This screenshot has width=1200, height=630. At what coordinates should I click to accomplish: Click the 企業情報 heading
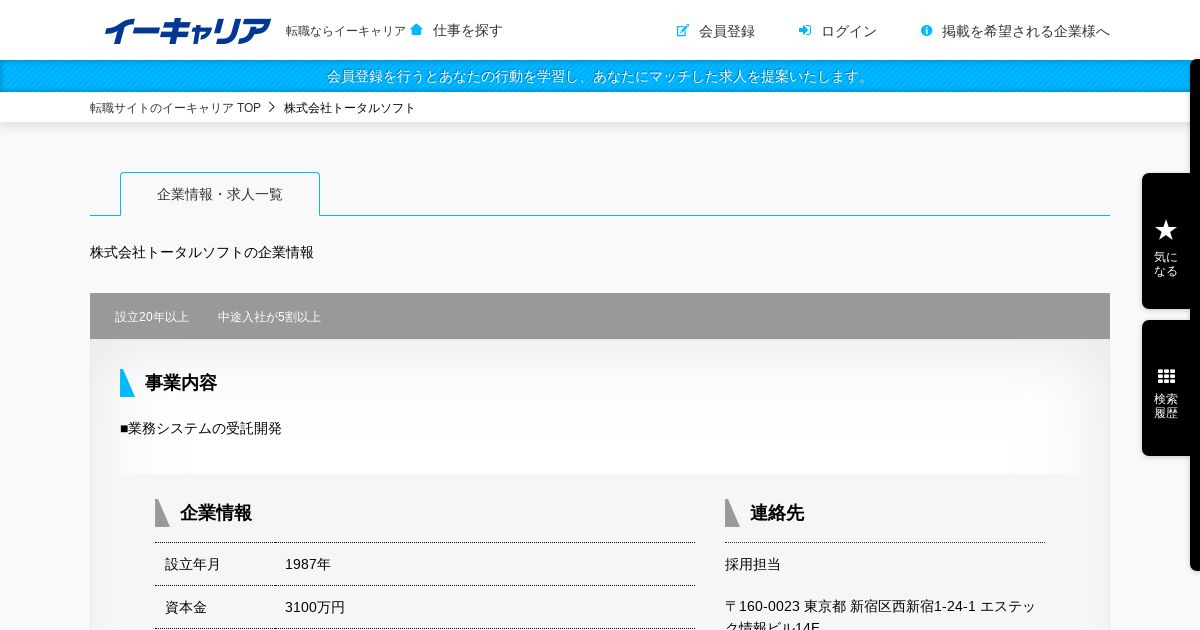coord(216,513)
